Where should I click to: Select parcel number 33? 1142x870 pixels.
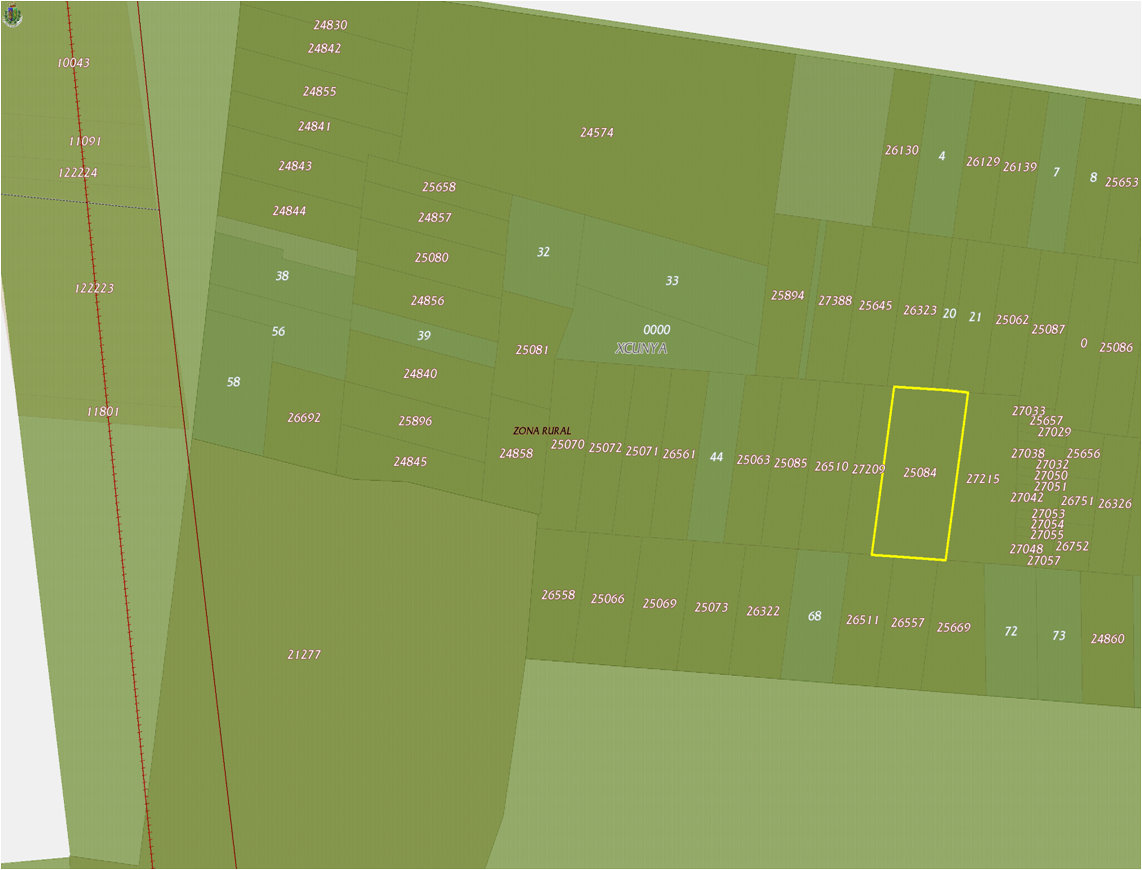(672, 281)
